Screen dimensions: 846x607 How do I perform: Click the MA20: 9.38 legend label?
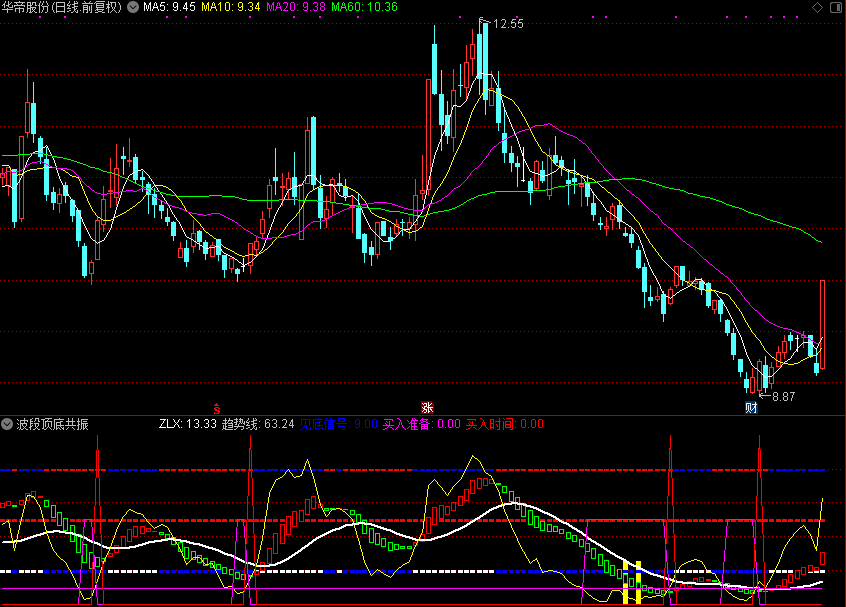coord(296,7)
